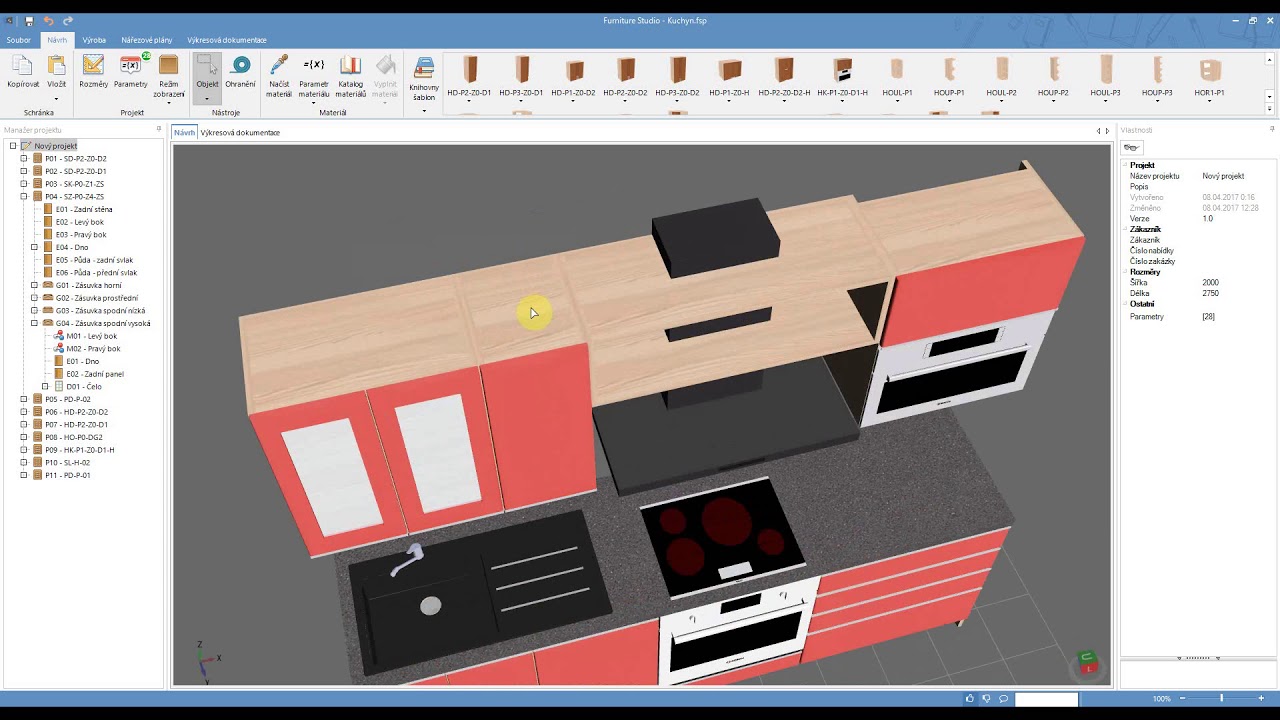Select E03 - Pravý bok in project tree
Image resolution: width=1280 pixels, height=720 pixels.
tap(80, 235)
